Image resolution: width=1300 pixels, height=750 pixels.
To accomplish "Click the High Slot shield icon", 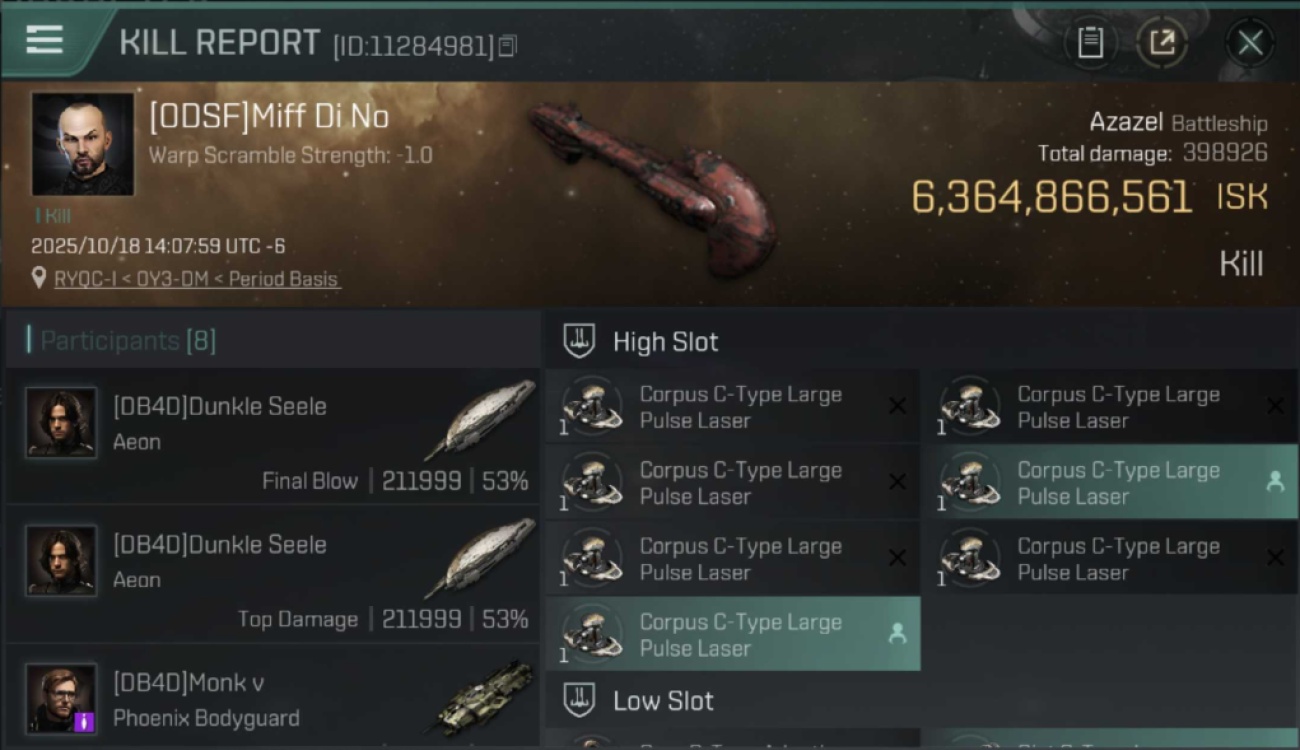I will click(x=579, y=341).
